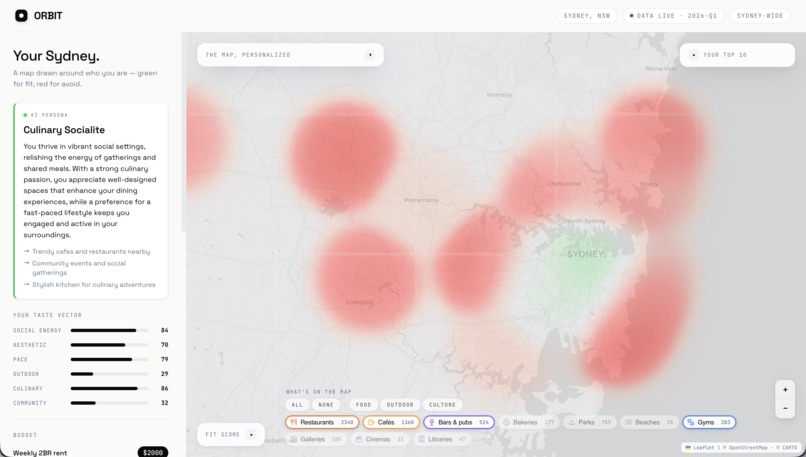Click 'Stylish kitchen for culinary adventures' item
This screenshot has height=457, width=806.
[94, 285]
